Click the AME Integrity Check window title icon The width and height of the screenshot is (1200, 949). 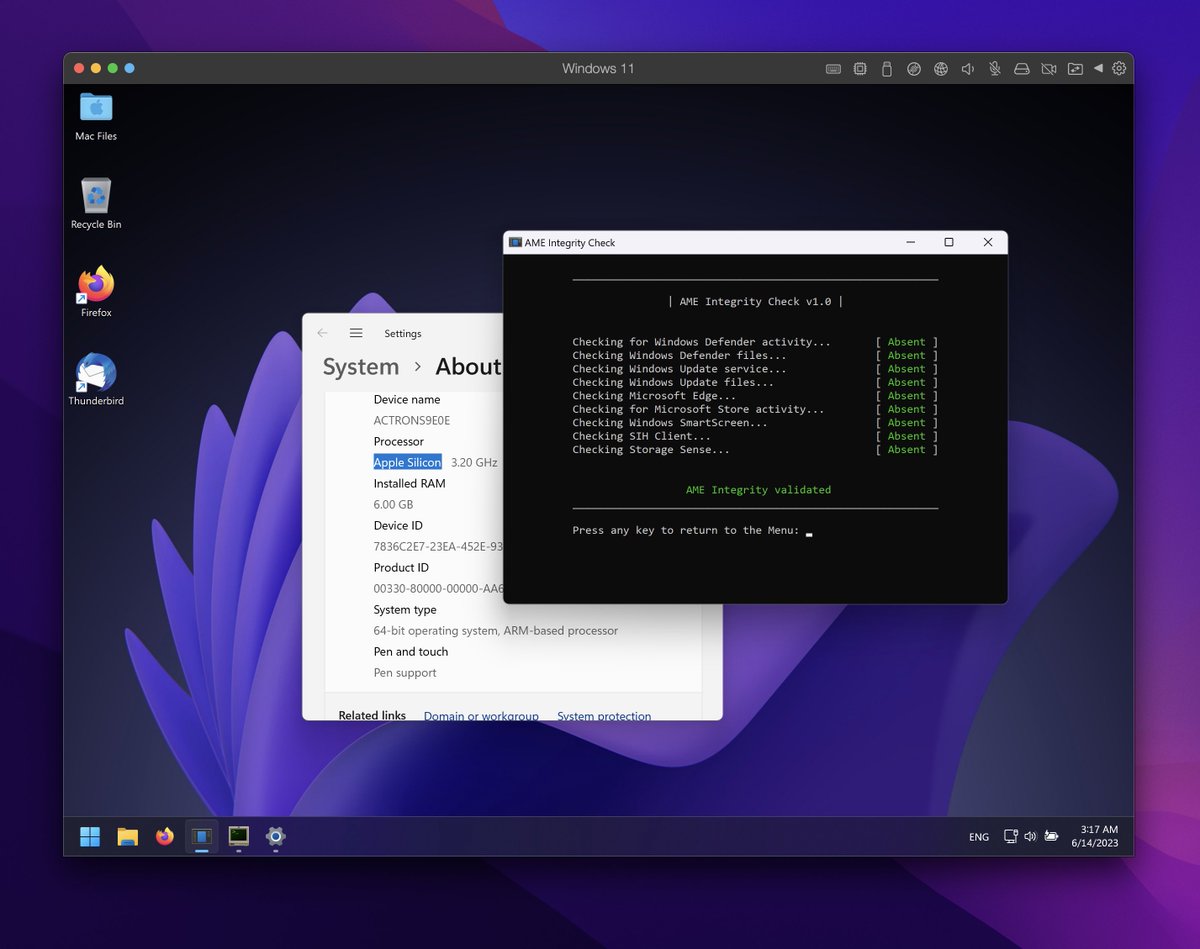(516, 242)
